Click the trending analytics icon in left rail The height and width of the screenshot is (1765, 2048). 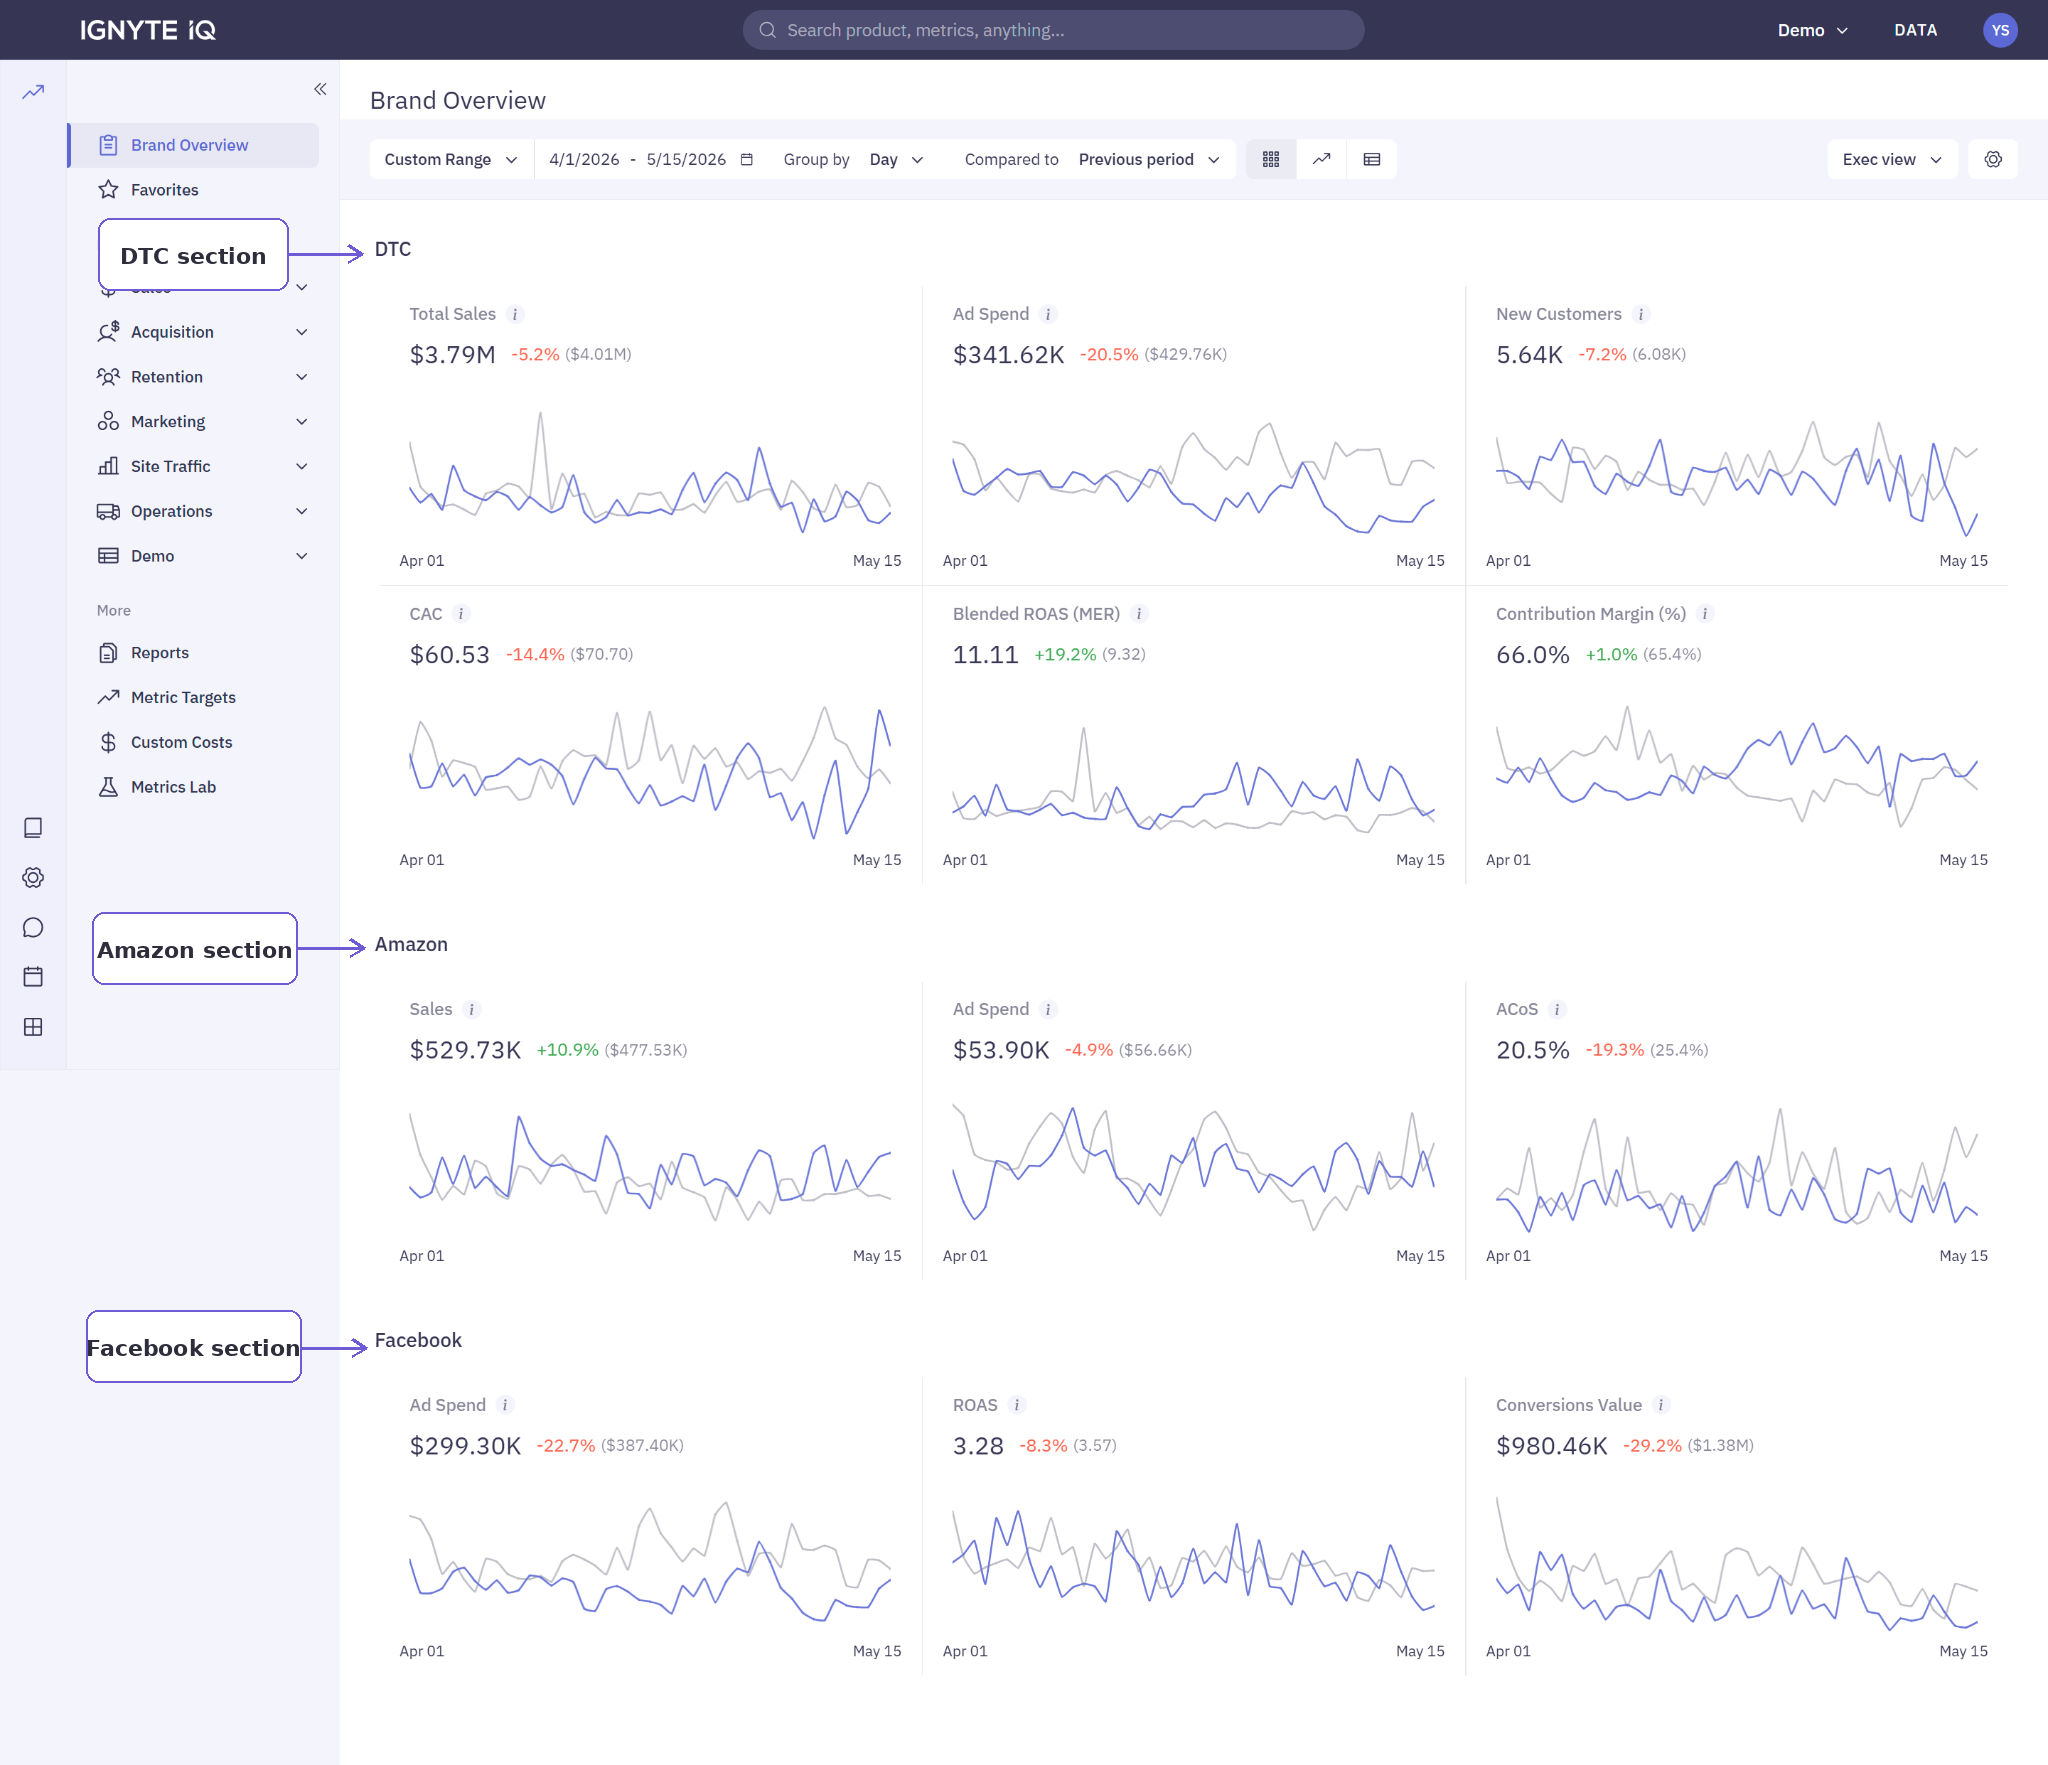click(33, 92)
